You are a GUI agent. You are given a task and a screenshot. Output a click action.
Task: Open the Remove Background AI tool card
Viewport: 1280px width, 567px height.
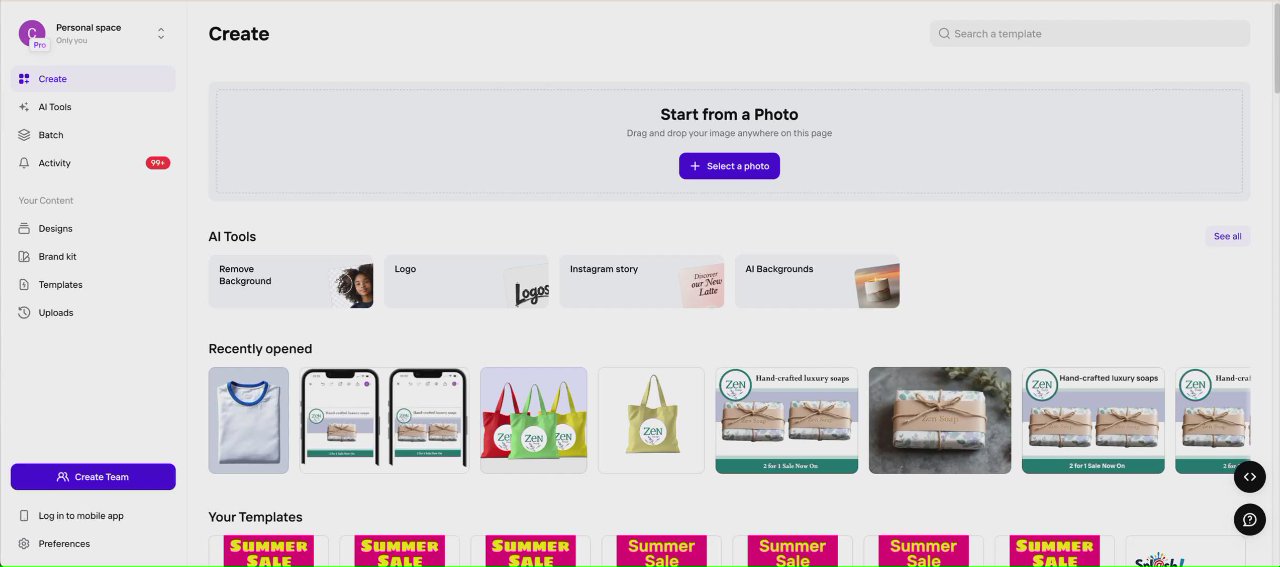[x=291, y=281]
